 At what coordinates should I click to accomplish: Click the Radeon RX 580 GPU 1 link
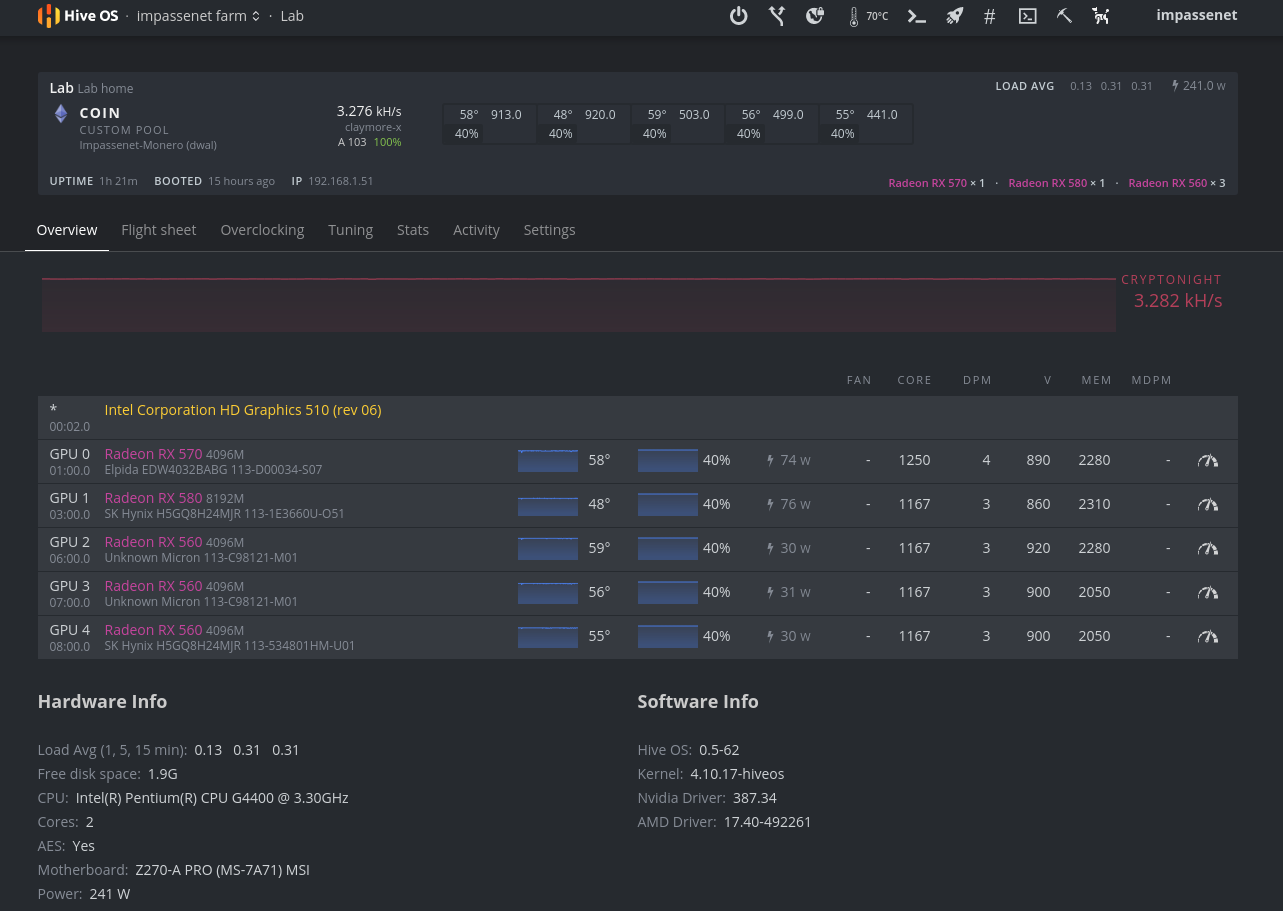tap(153, 498)
